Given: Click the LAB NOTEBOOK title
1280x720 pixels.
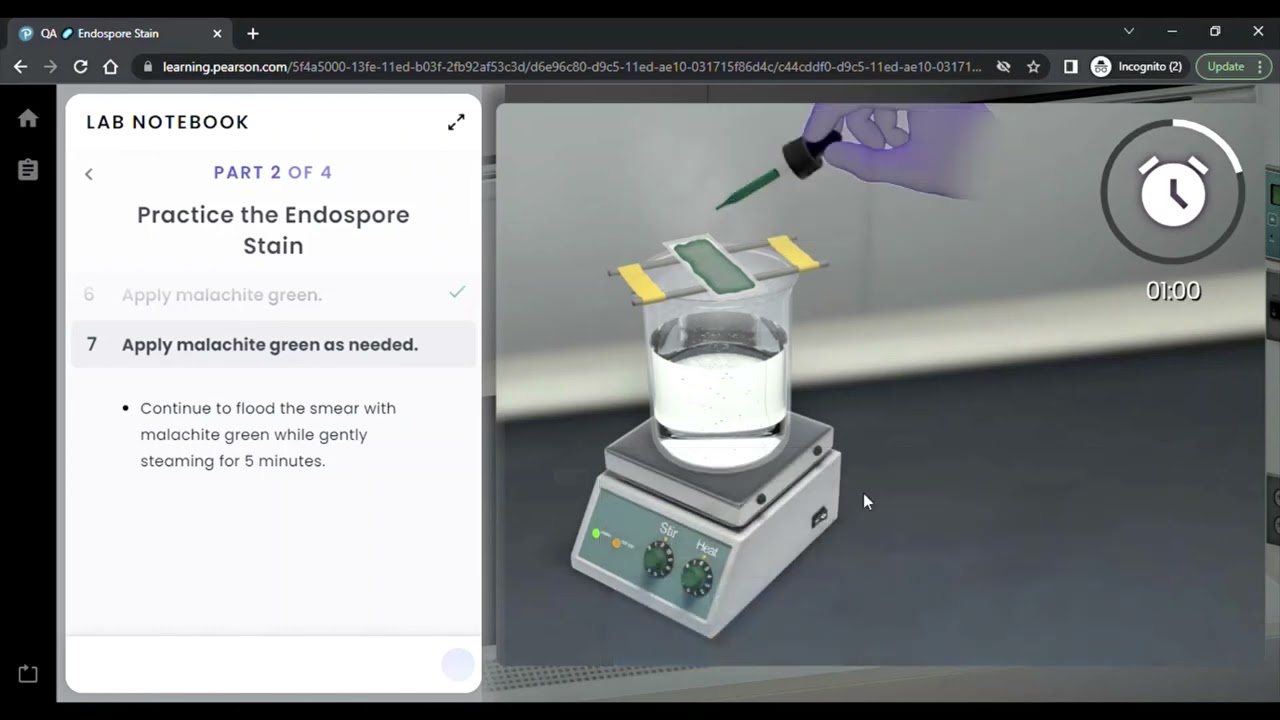Looking at the screenshot, I should [168, 122].
